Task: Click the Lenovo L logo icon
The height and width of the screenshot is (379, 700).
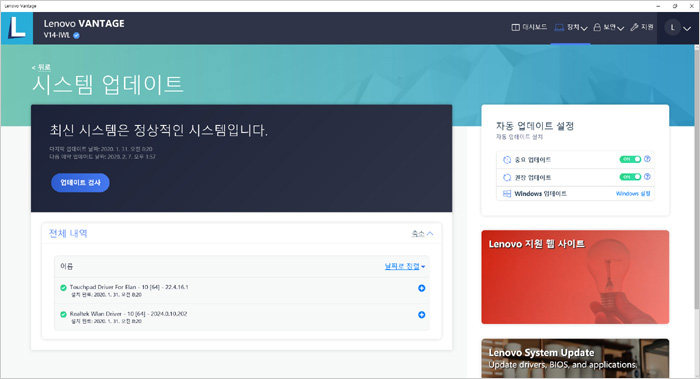Action: coord(17,28)
